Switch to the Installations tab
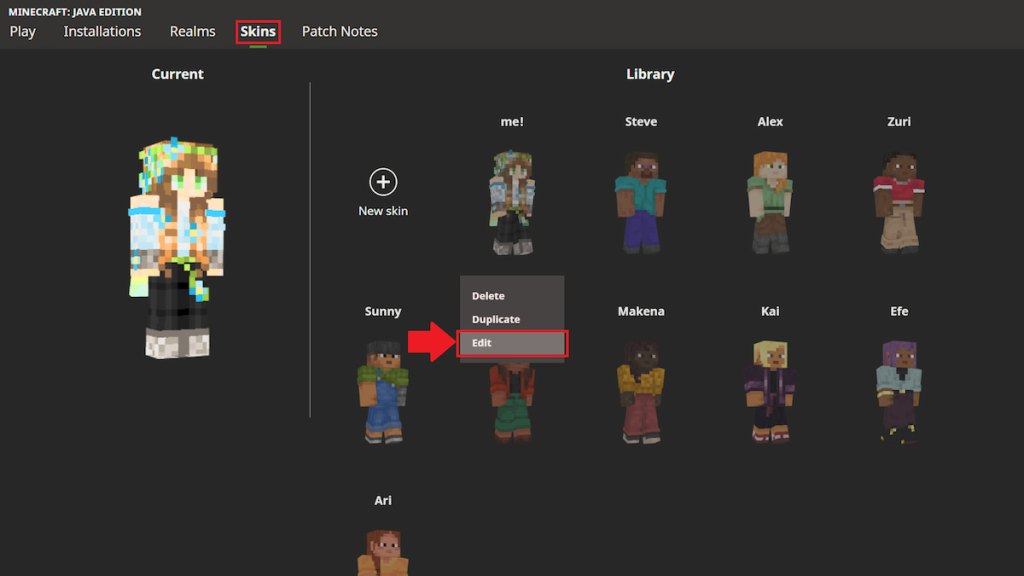 coord(102,31)
